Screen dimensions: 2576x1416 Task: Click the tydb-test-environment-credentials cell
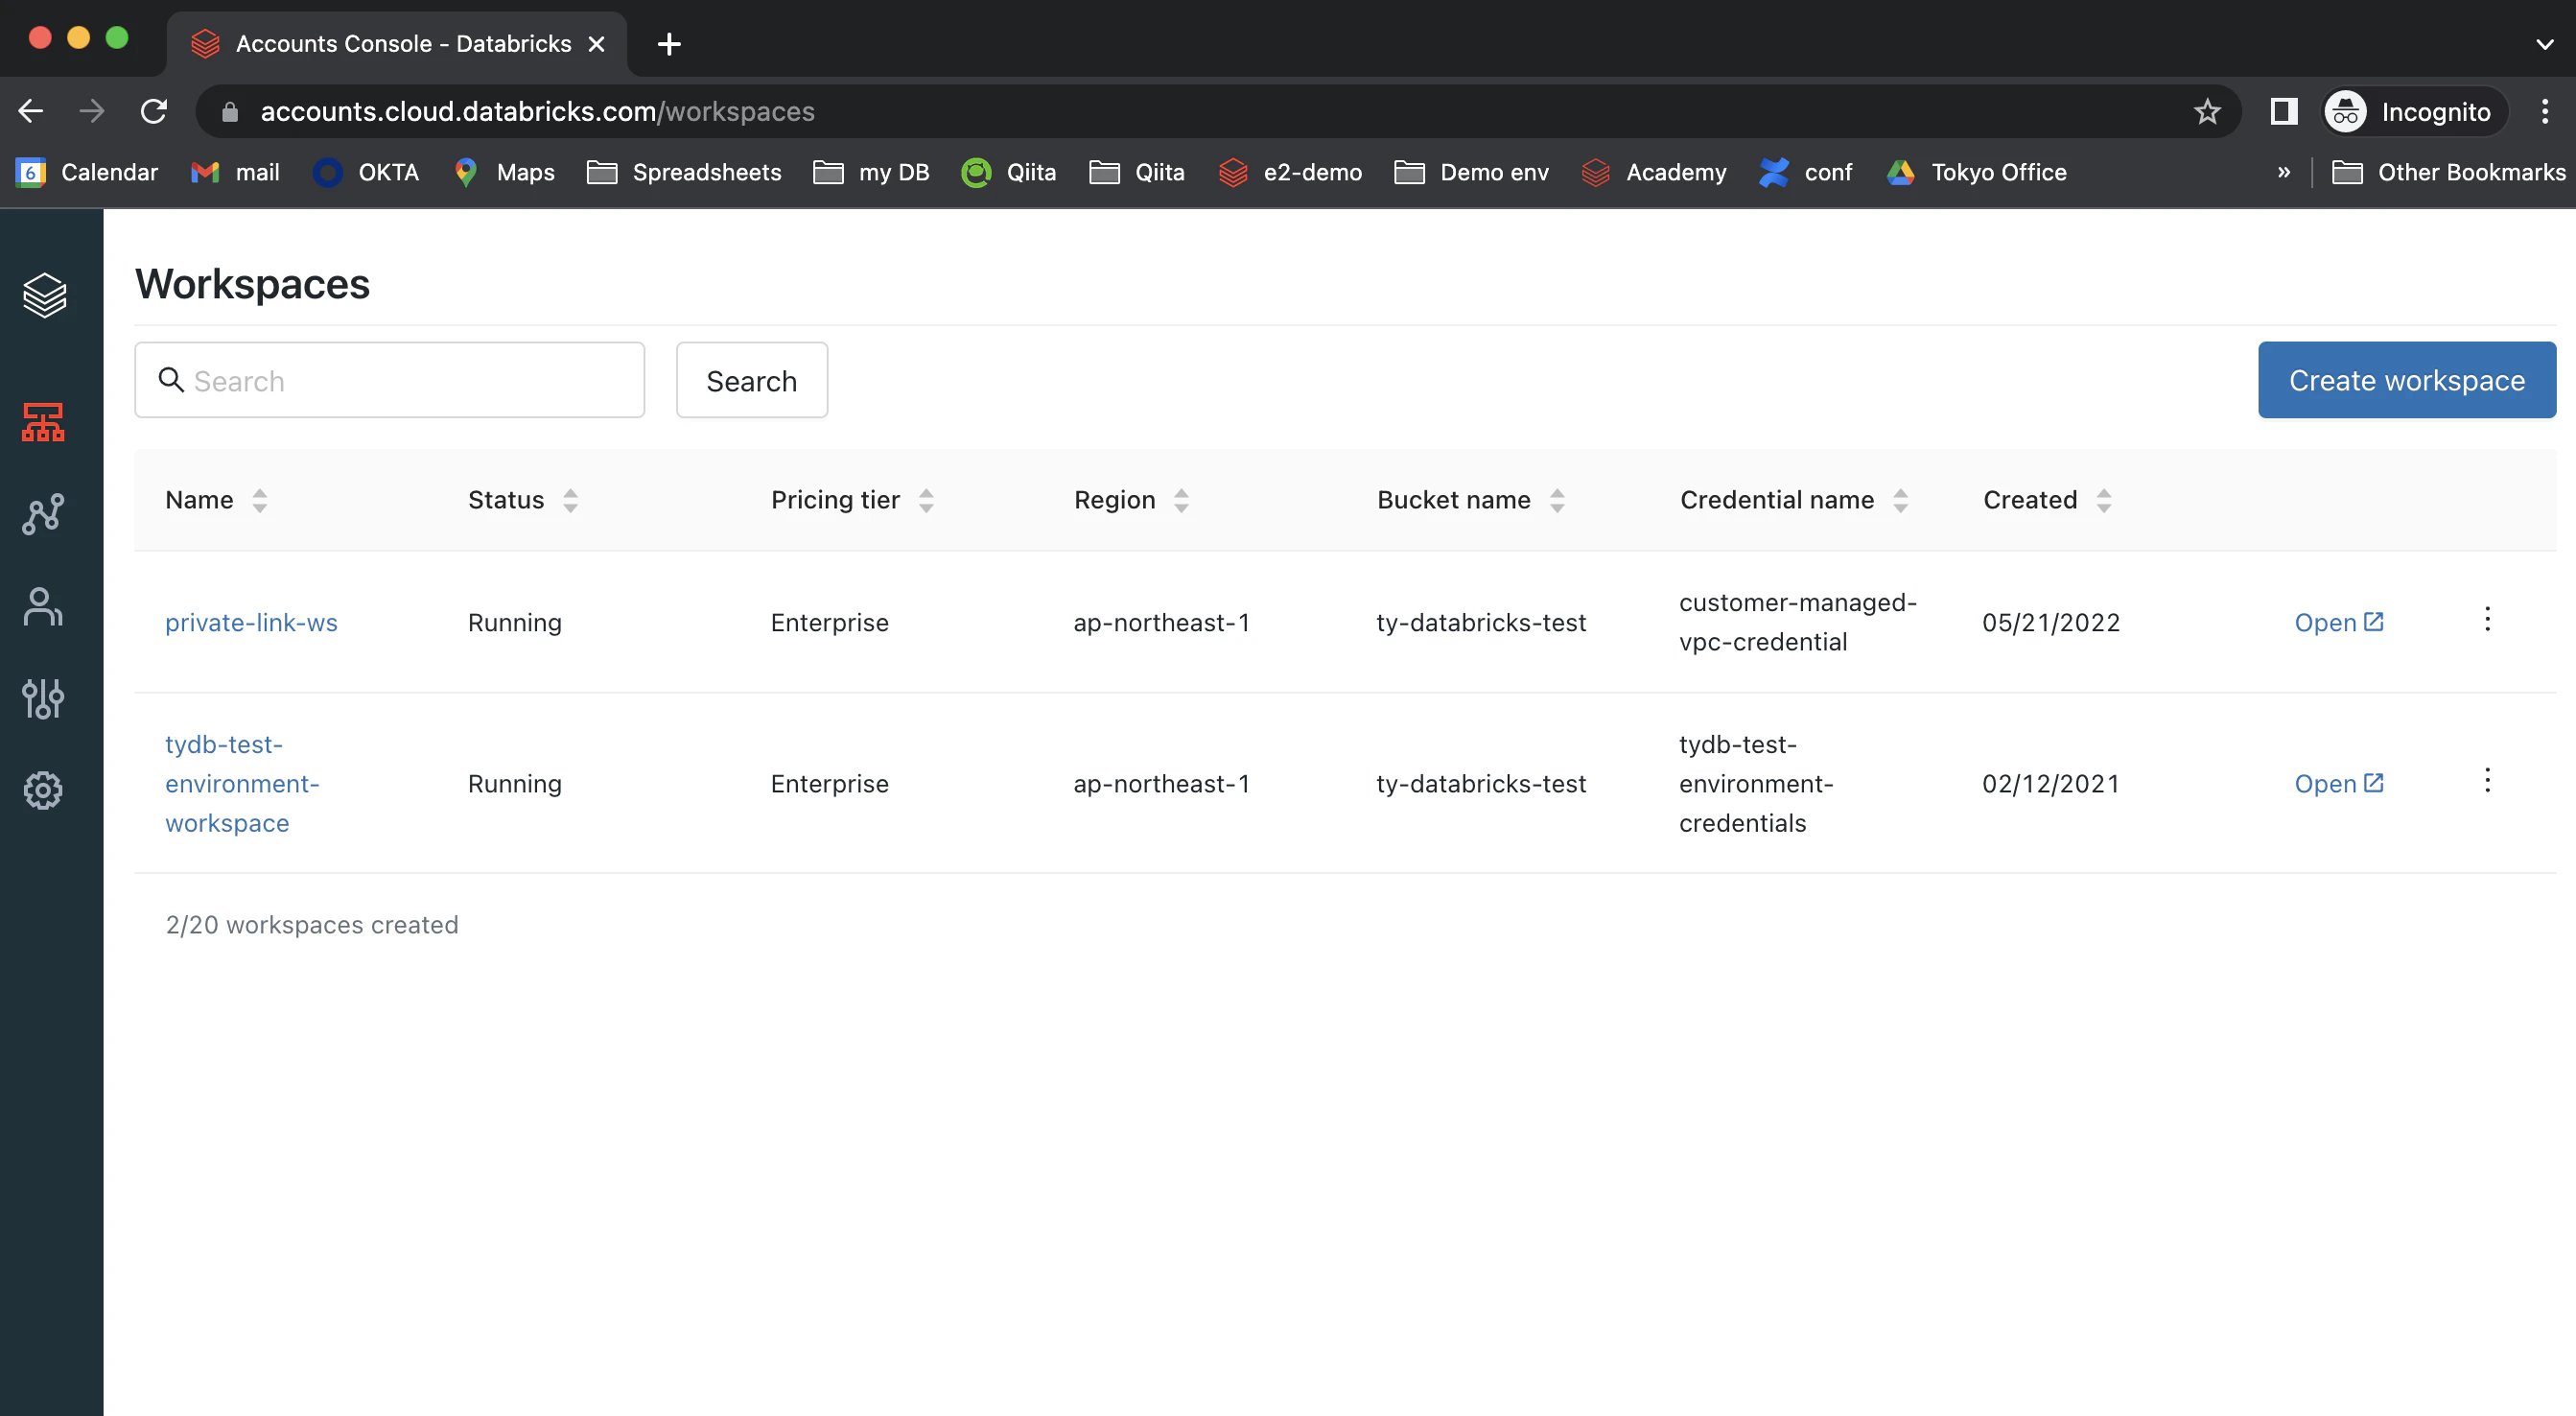[1757, 783]
